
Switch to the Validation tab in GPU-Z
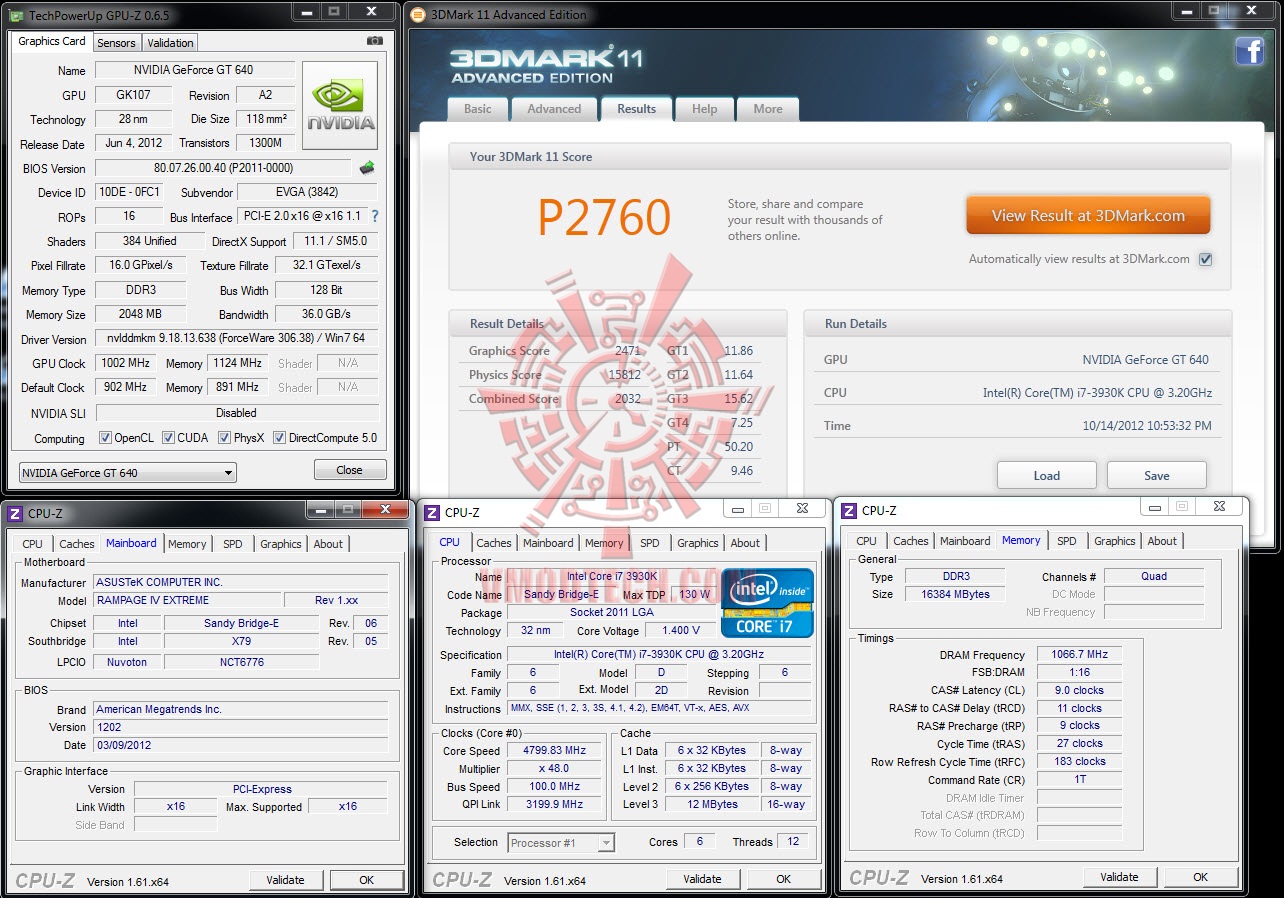170,43
